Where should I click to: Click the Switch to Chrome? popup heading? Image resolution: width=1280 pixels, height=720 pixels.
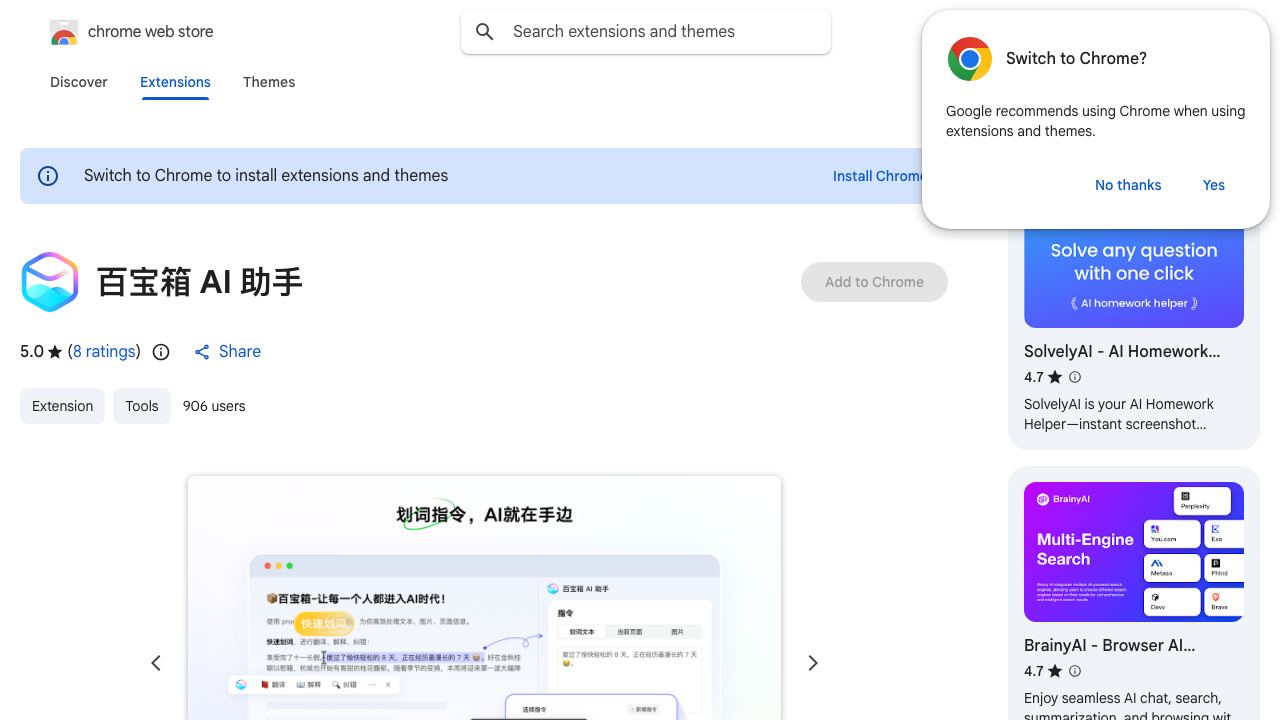point(1076,59)
